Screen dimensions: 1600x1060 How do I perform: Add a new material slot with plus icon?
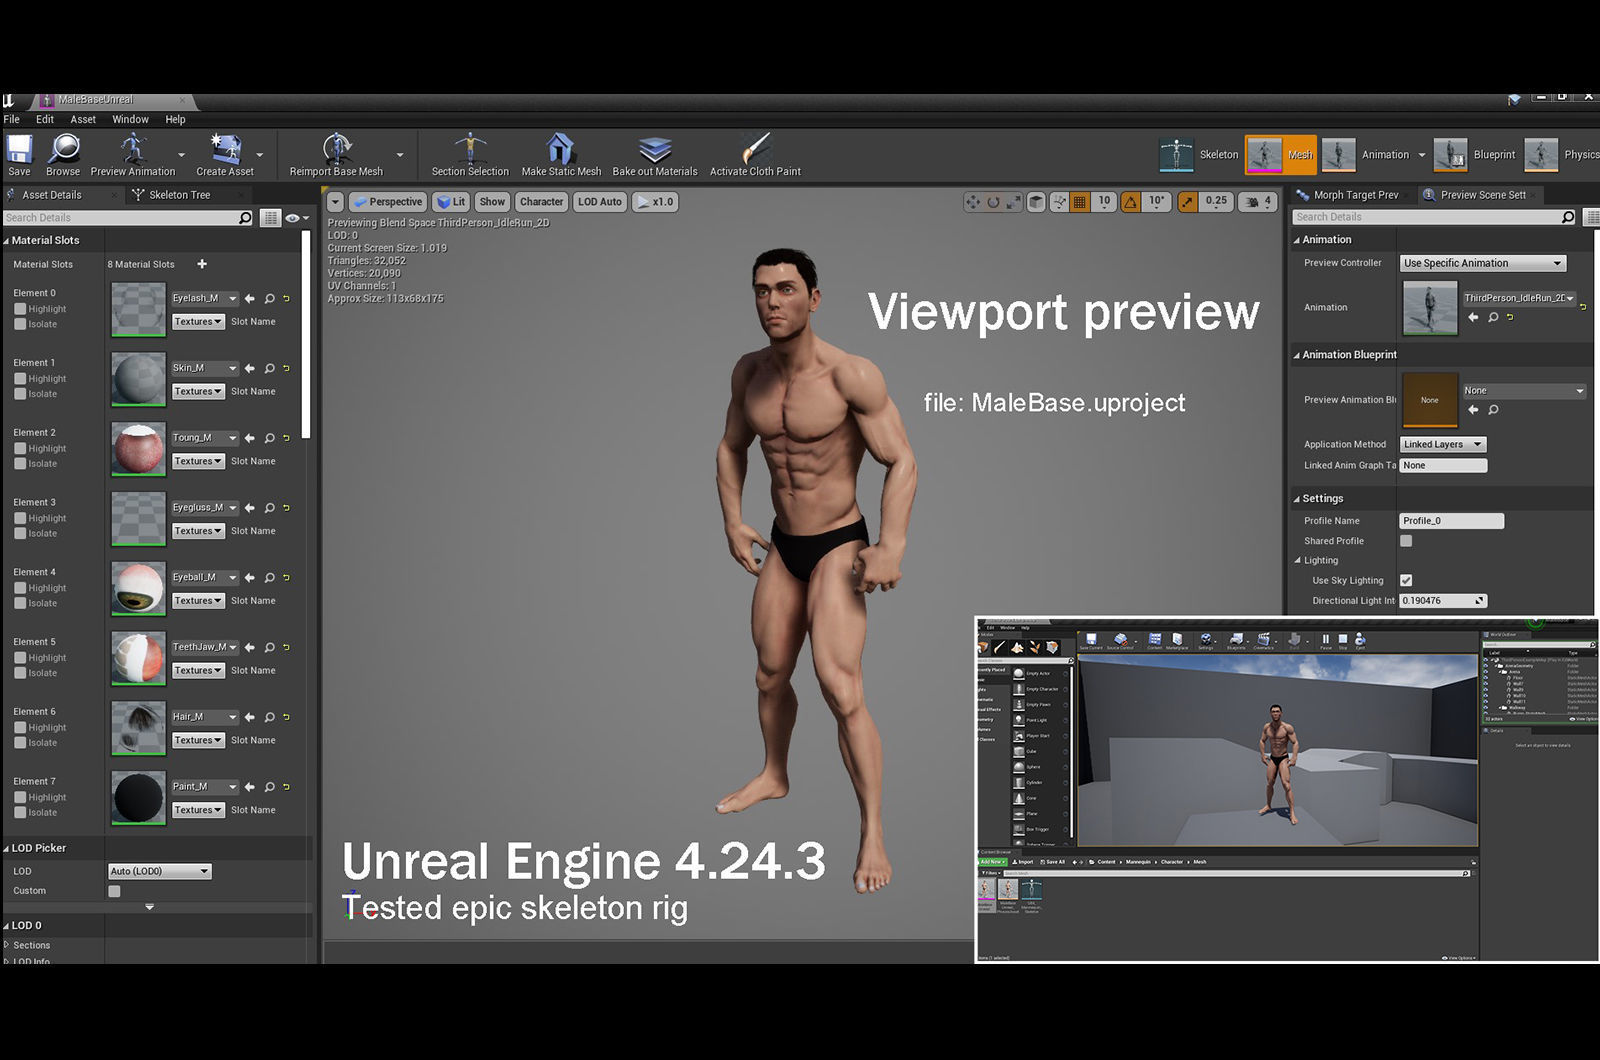click(x=202, y=264)
